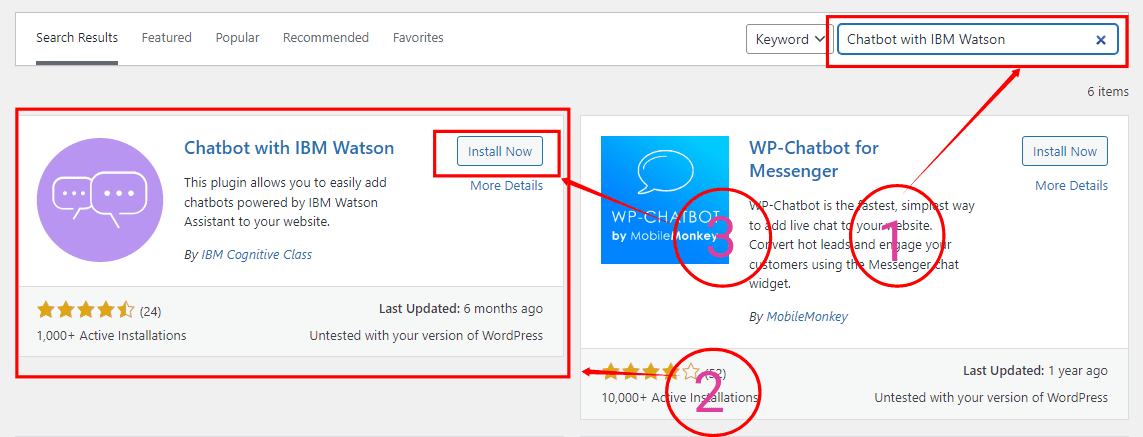Install the WP-Chatbot for Messenger plugin

pyautogui.click(x=1065, y=152)
